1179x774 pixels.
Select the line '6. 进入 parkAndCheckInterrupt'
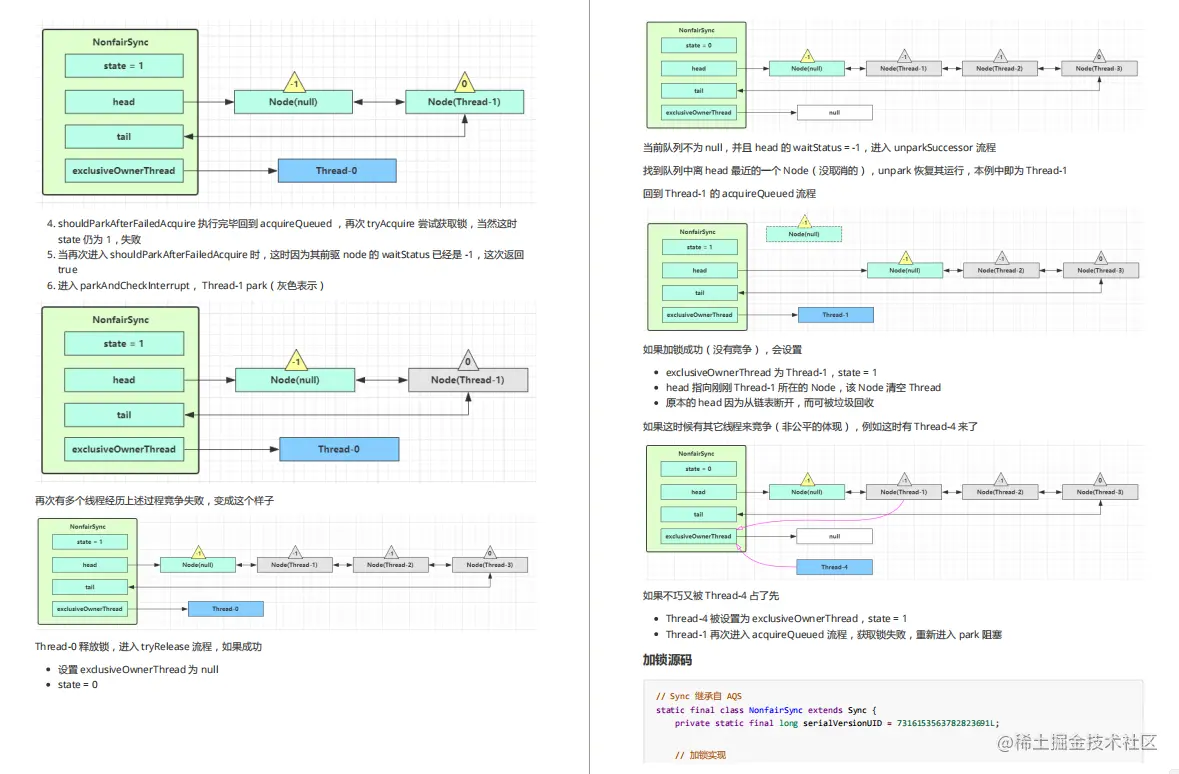(x=185, y=286)
